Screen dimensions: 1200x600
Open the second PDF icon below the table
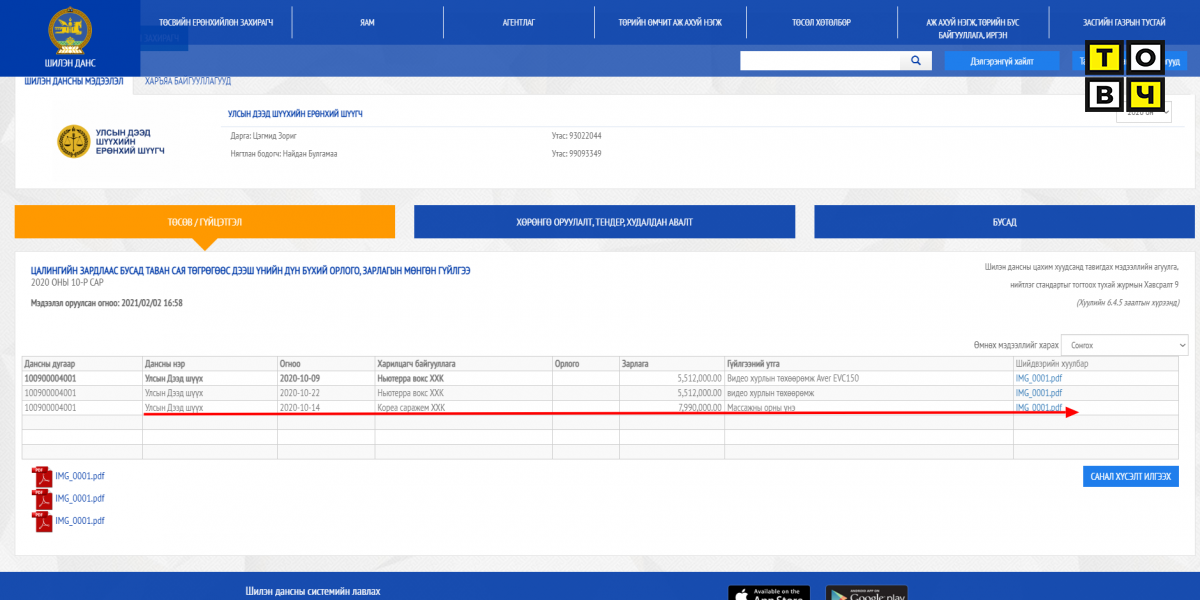click(x=43, y=498)
